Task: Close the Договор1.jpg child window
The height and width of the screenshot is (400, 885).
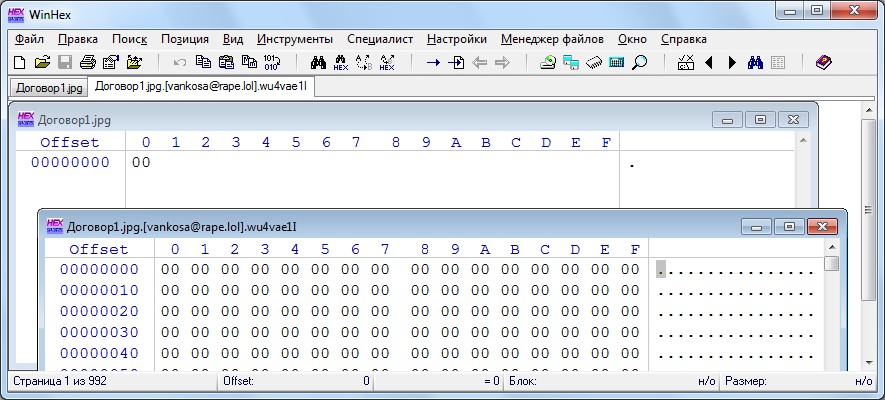Action: (793, 120)
